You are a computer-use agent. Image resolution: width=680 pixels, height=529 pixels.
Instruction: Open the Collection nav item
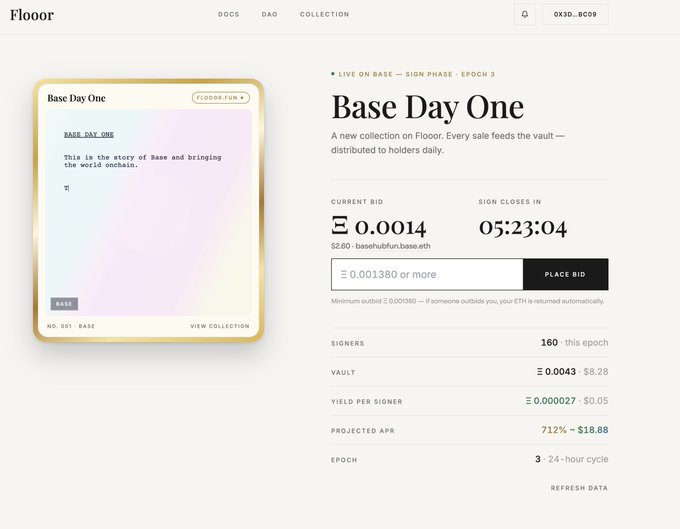[324, 14]
